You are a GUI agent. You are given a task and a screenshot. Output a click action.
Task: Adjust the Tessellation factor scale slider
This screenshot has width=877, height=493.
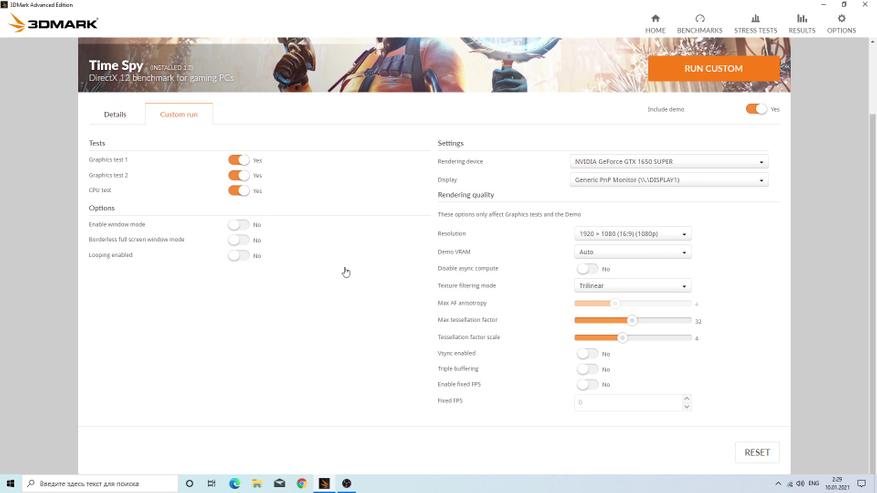633,337
